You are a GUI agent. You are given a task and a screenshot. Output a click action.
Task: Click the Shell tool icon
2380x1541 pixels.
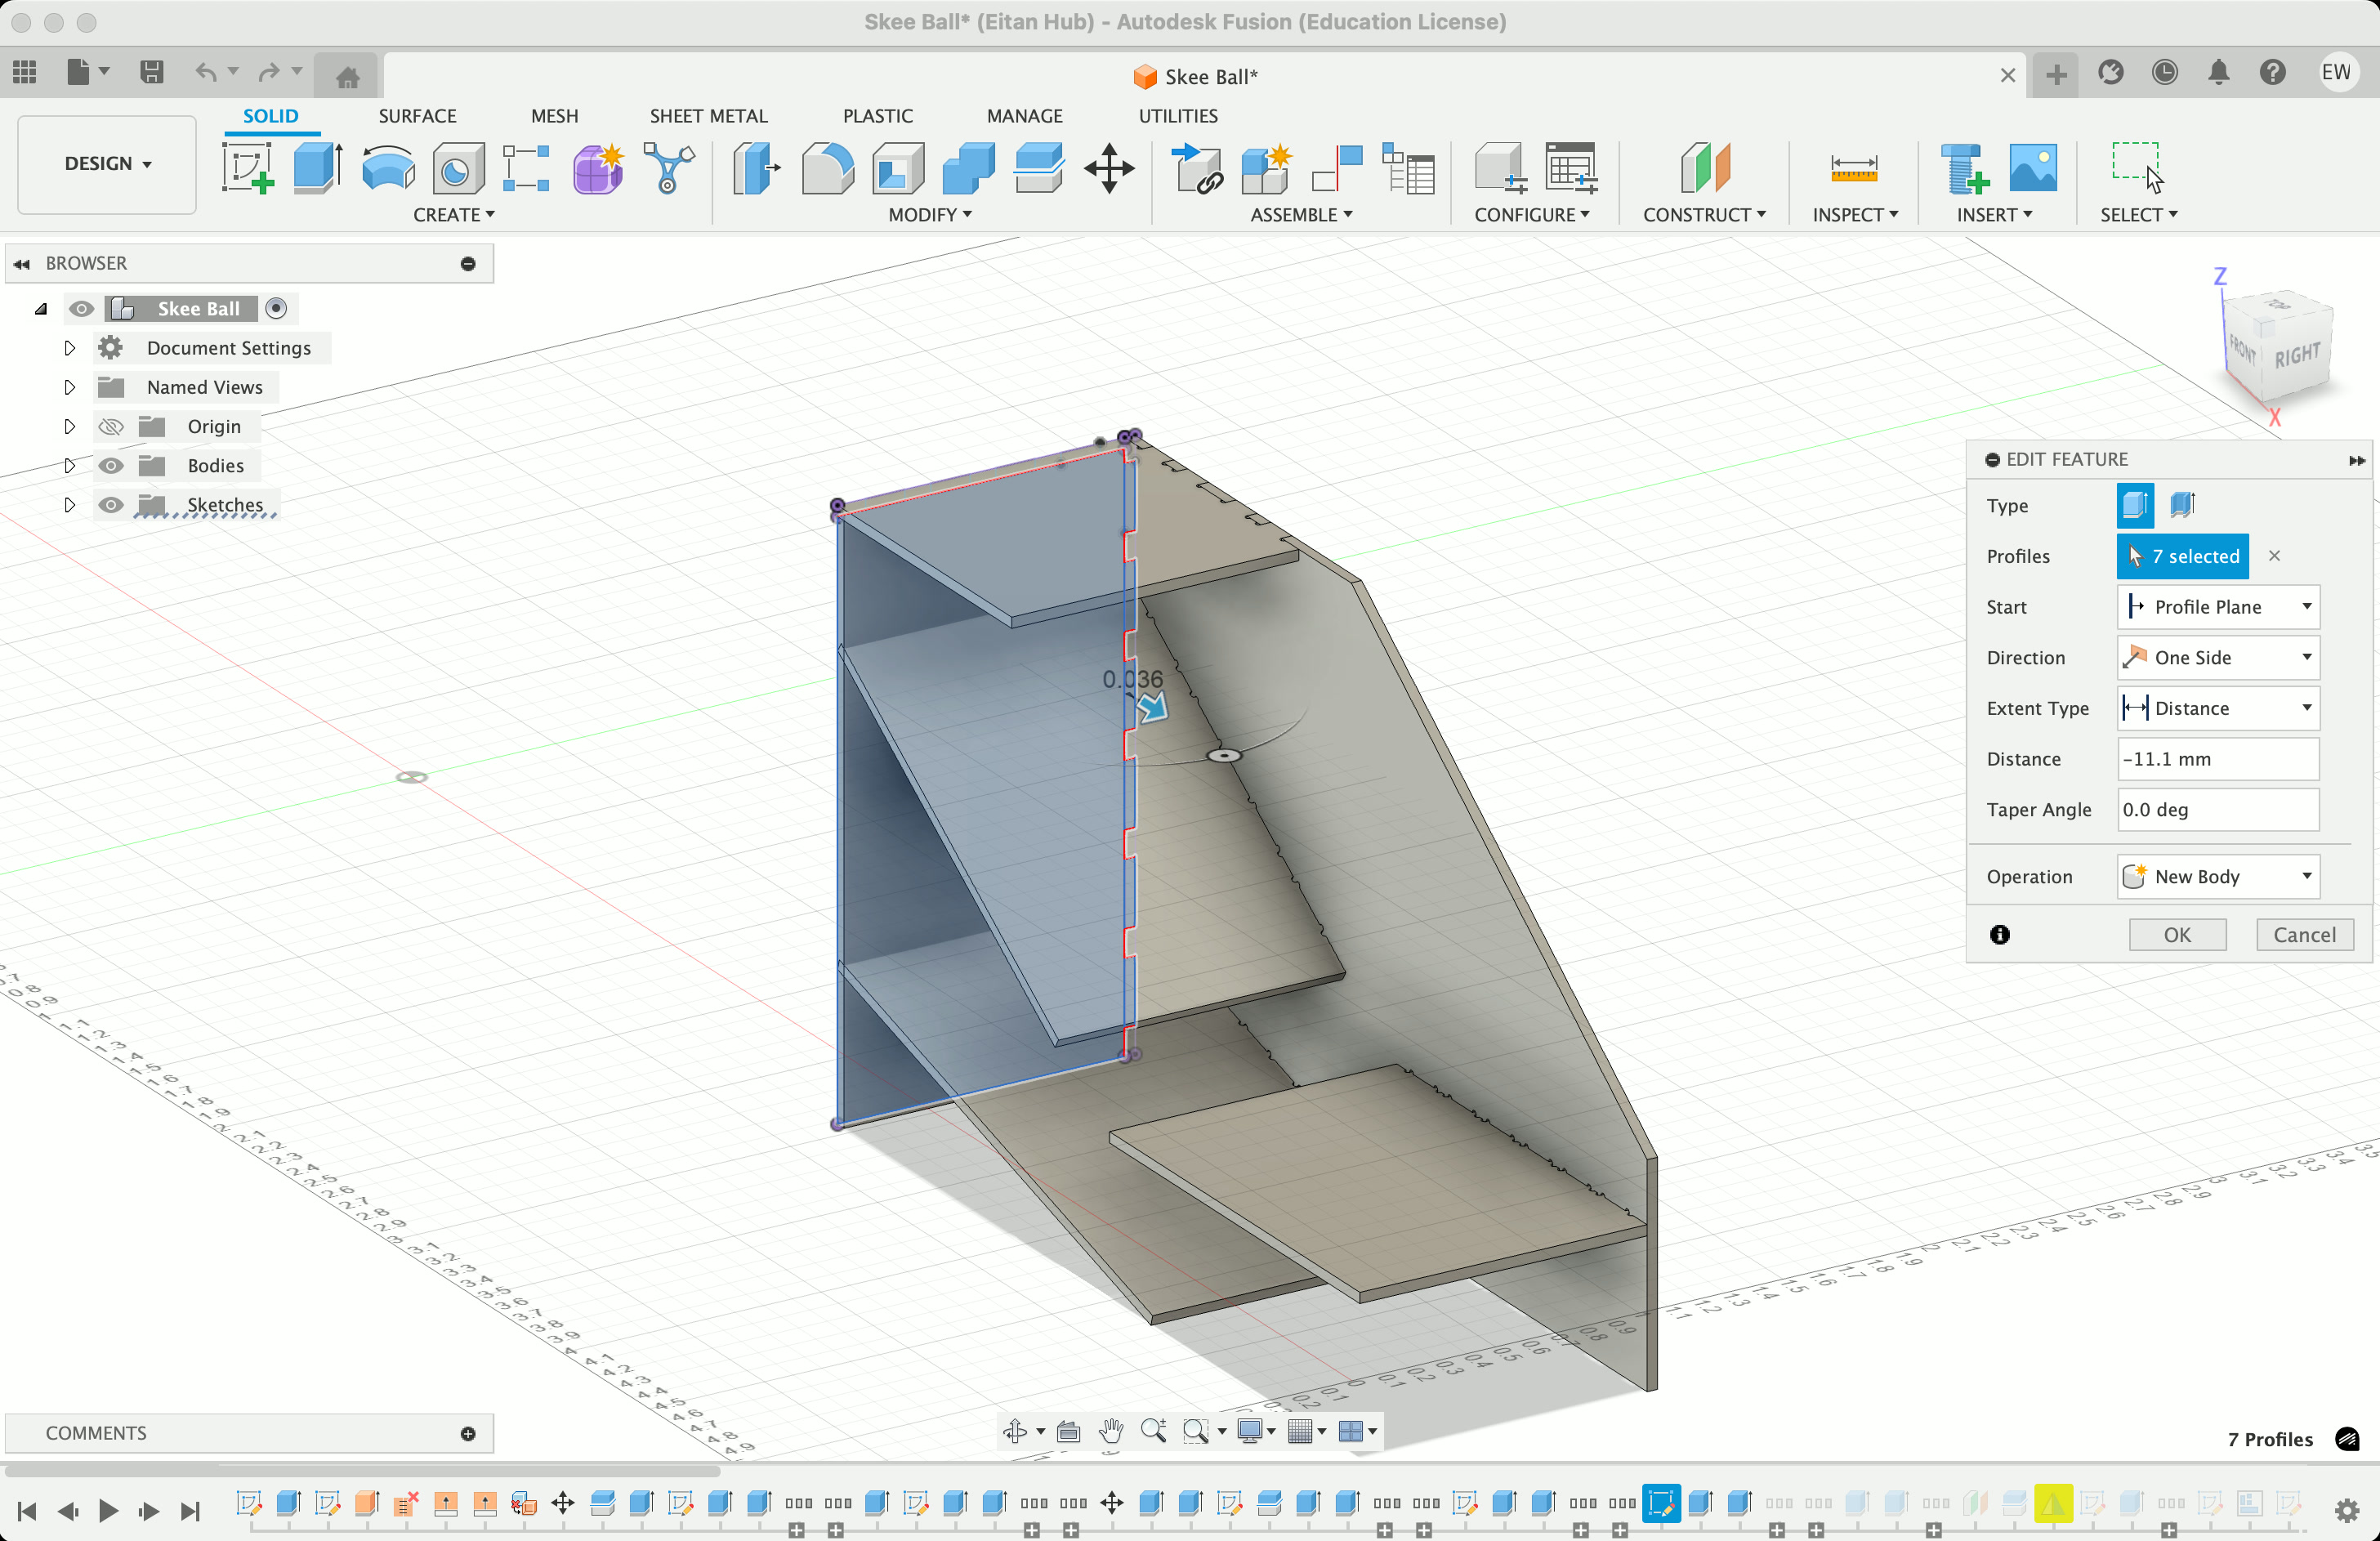pyautogui.click(x=897, y=168)
